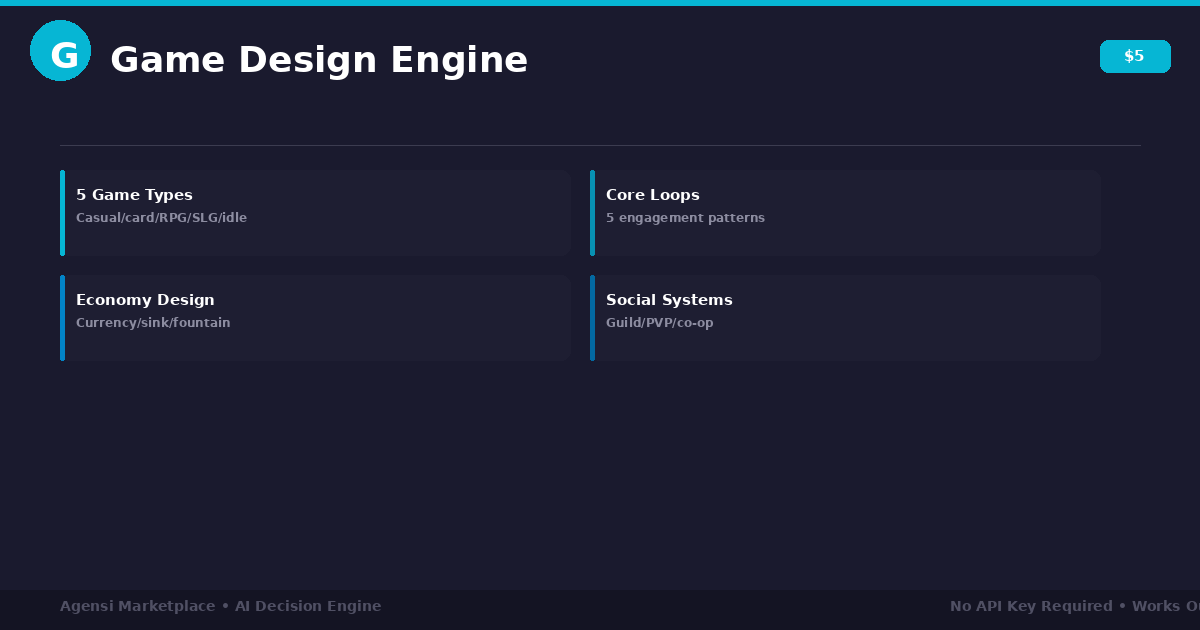Click the Guild/PVP/co-op description
1200x630 pixels.
click(659, 323)
